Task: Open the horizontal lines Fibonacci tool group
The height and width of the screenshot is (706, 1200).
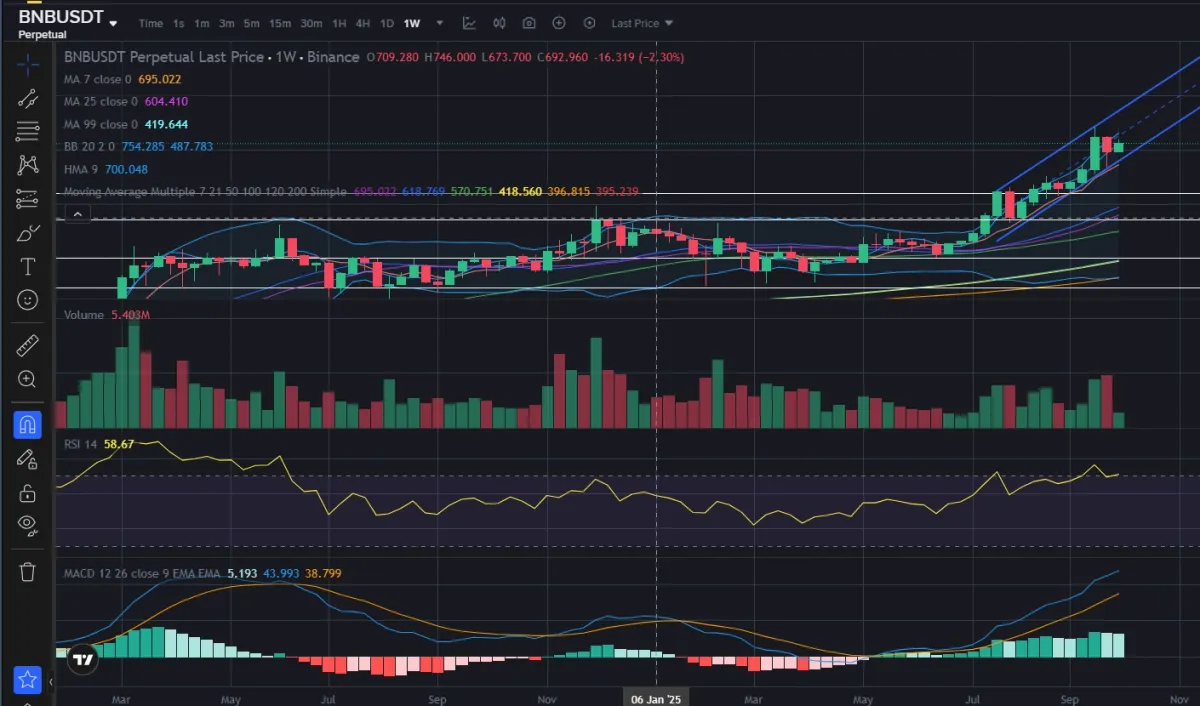Action: pos(28,131)
